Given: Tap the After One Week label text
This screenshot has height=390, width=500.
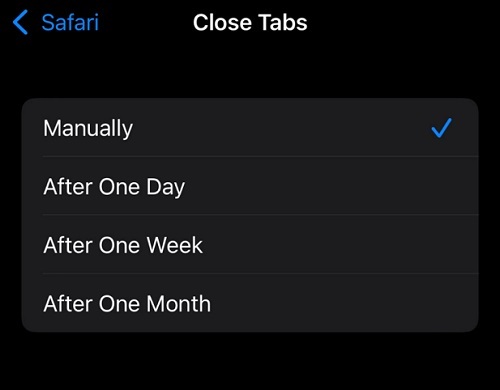Looking at the screenshot, I should pos(123,245).
